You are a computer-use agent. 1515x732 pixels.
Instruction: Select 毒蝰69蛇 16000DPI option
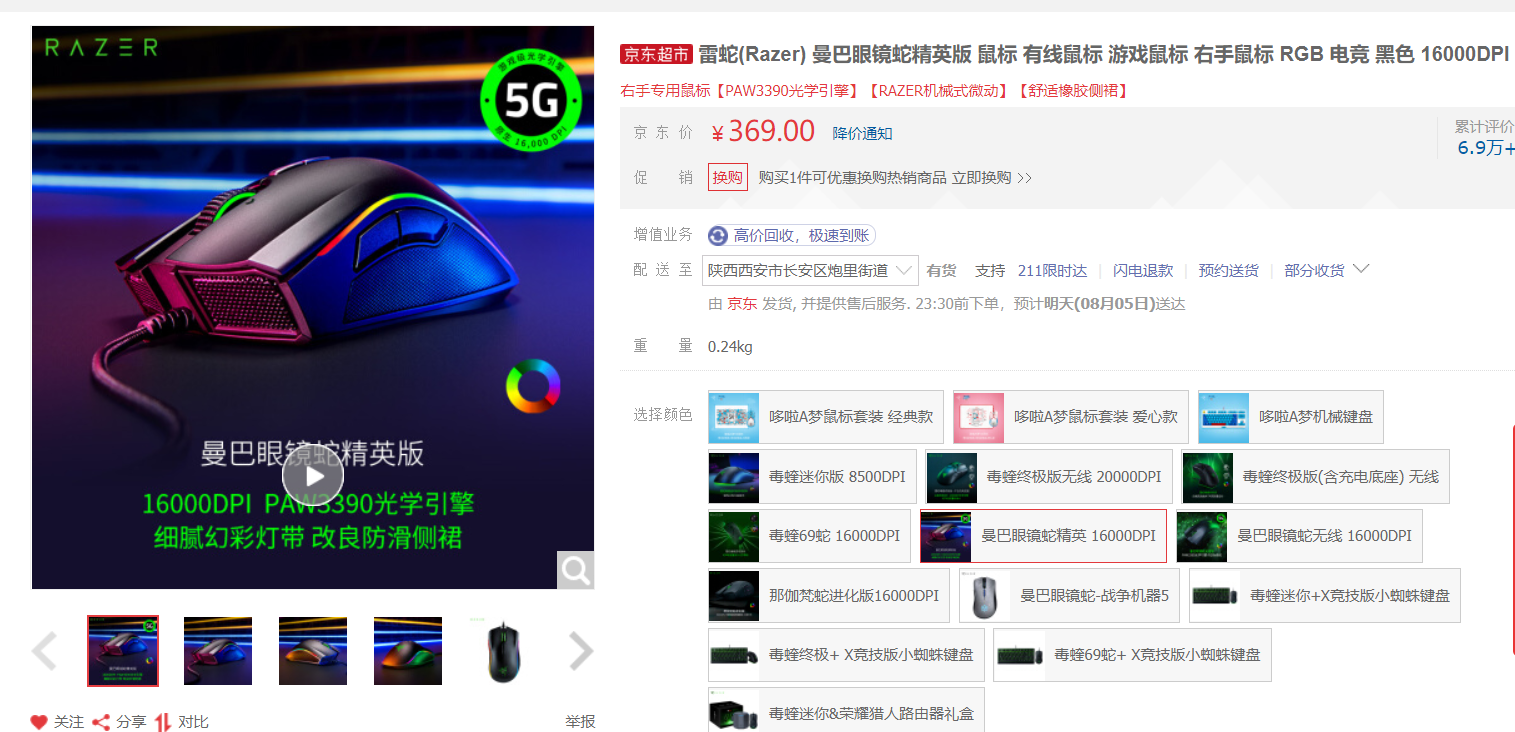point(809,535)
